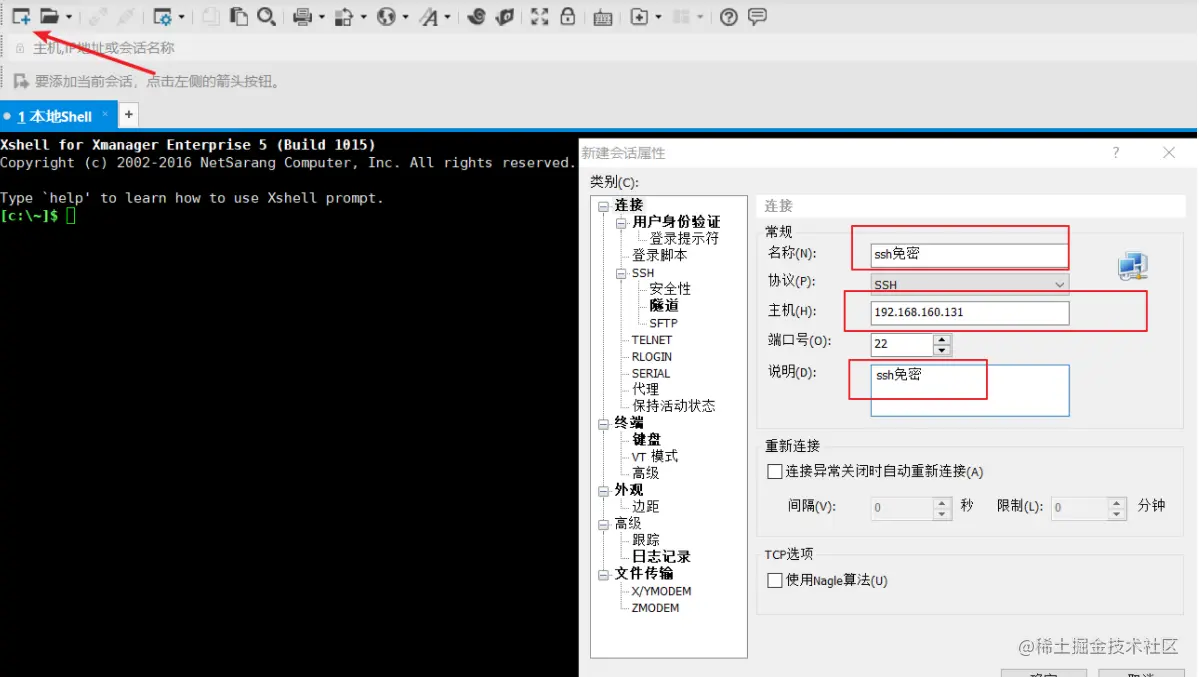Image resolution: width=1199 pixels, height=677 pixels.
Task: Open the Print dropdown arrow
Action: [x=321, y=17]
